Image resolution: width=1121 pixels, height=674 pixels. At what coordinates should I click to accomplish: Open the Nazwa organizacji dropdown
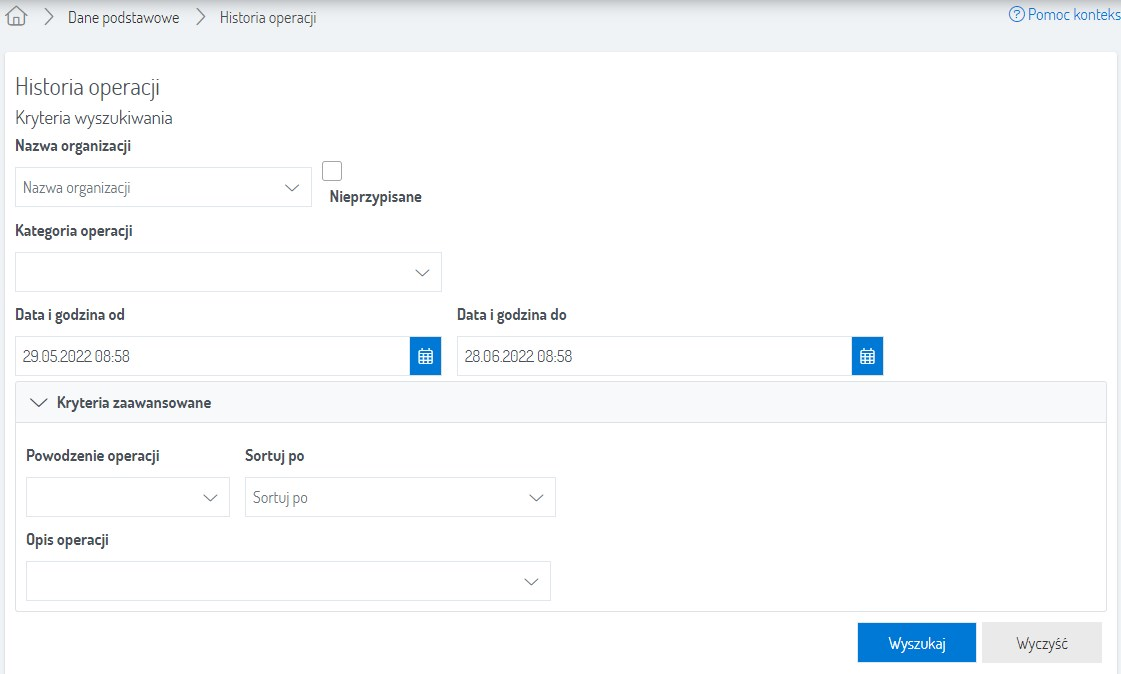(163, 187)
